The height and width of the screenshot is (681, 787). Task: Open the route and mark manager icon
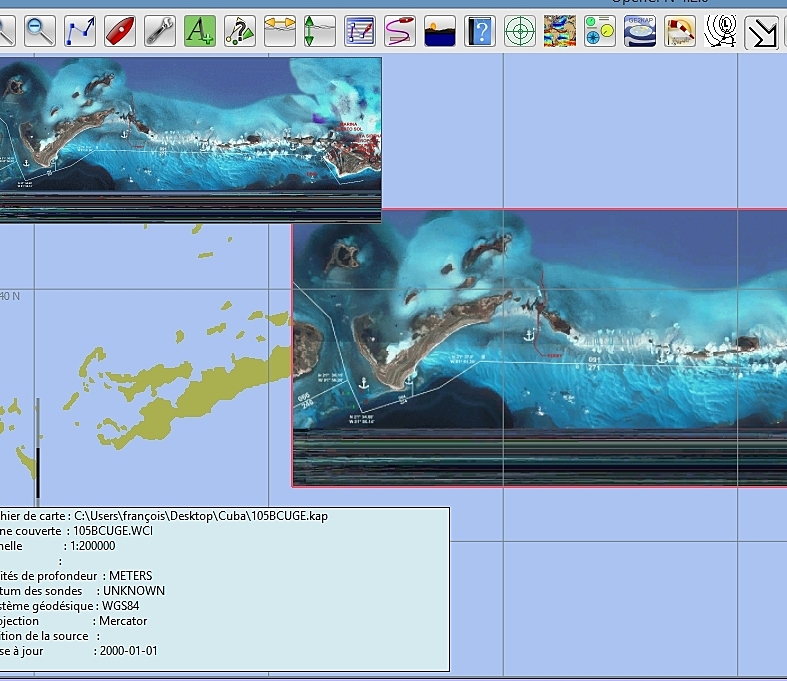(x=360, y=31)
